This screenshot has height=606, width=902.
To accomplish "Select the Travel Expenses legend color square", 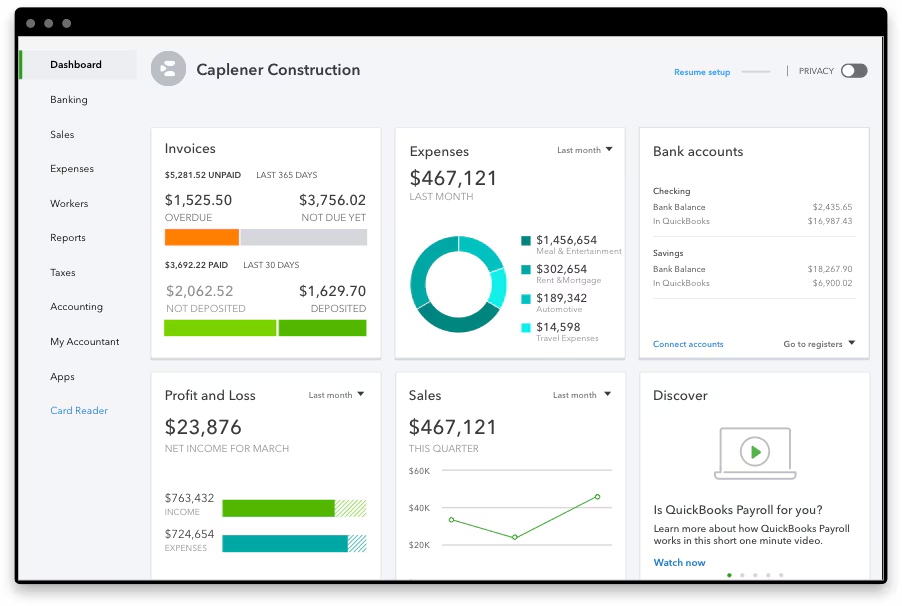I will tap(524, 327).
